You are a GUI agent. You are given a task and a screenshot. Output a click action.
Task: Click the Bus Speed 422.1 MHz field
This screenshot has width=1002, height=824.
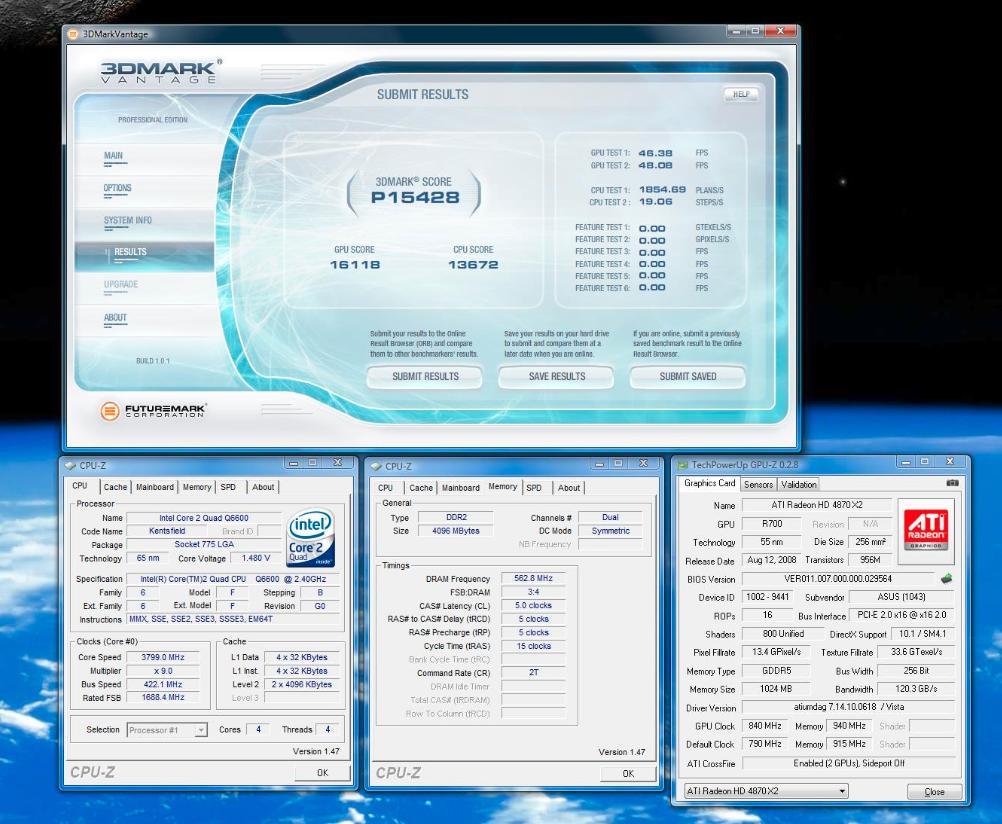click(x=163, y=684)
